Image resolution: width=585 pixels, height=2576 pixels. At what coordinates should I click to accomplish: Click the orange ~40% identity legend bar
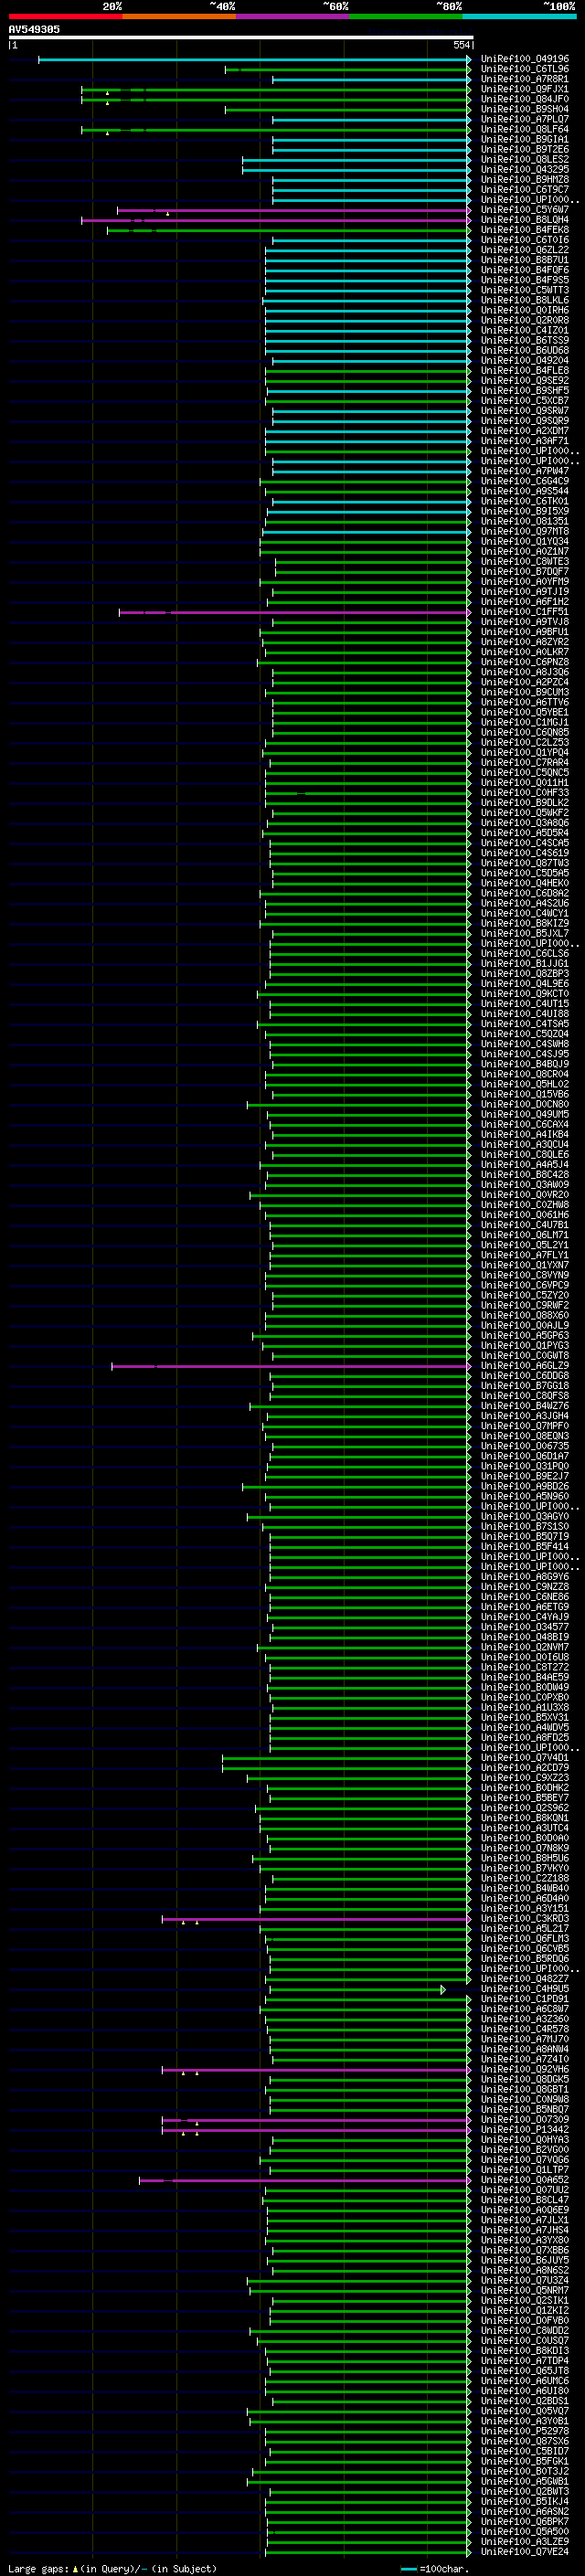(x=179, y=16)
